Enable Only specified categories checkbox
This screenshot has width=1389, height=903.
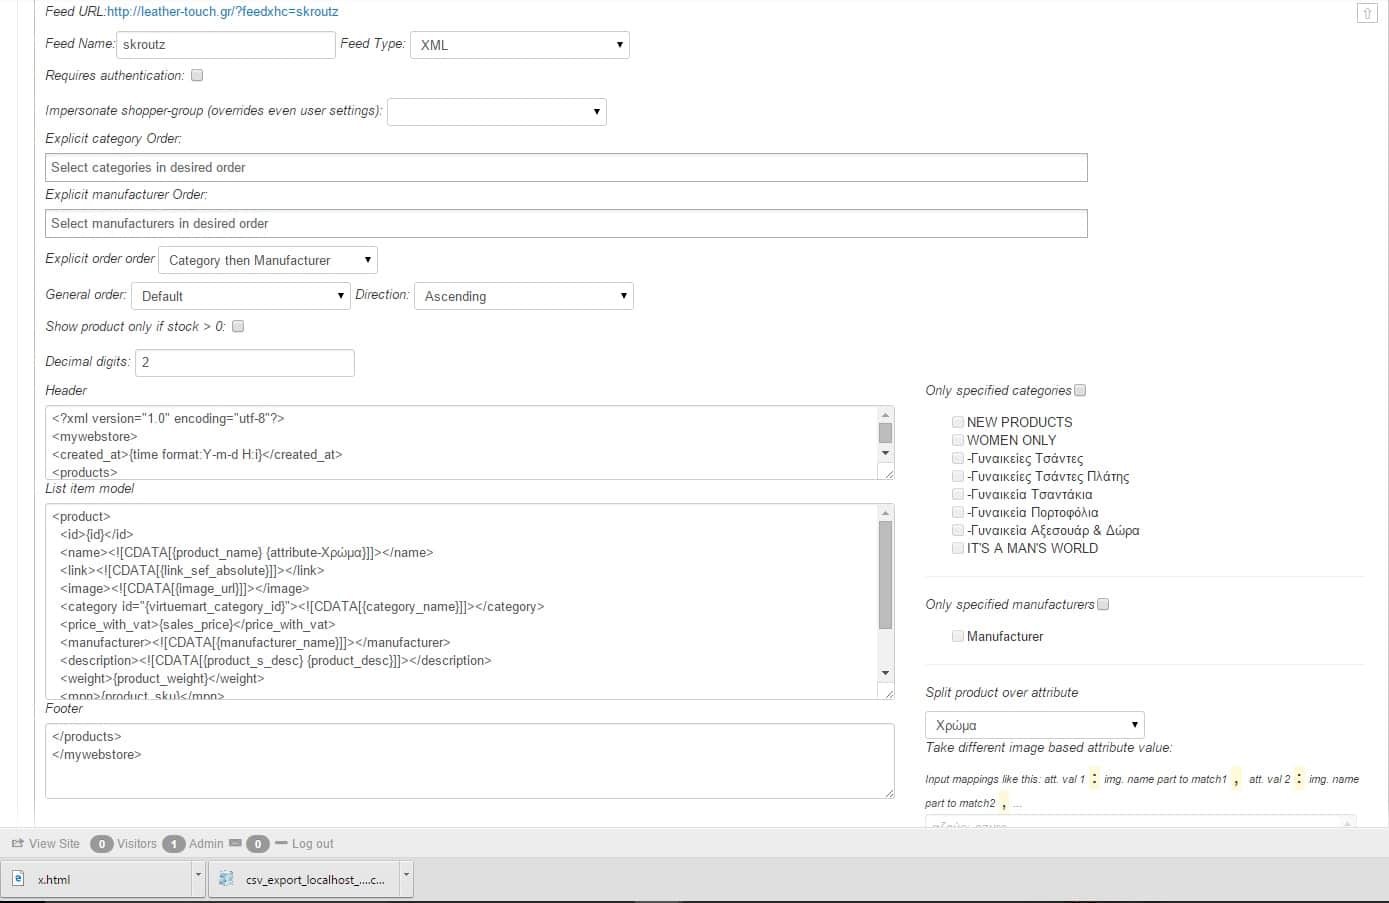[x=1081, y=390]
